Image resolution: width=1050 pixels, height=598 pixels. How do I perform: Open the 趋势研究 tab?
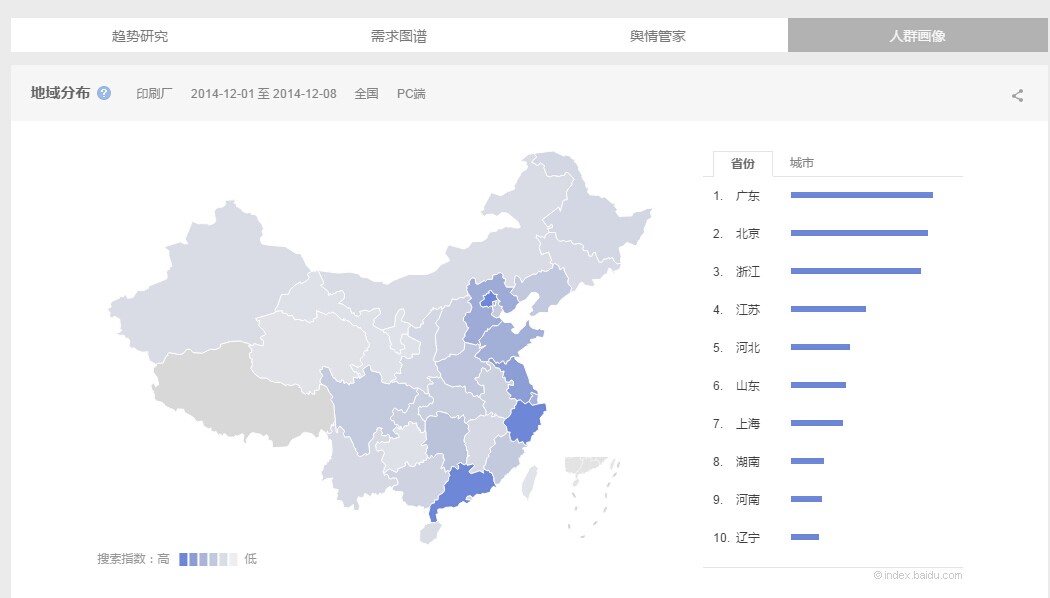pyautogui.click(x=140, y=35)
